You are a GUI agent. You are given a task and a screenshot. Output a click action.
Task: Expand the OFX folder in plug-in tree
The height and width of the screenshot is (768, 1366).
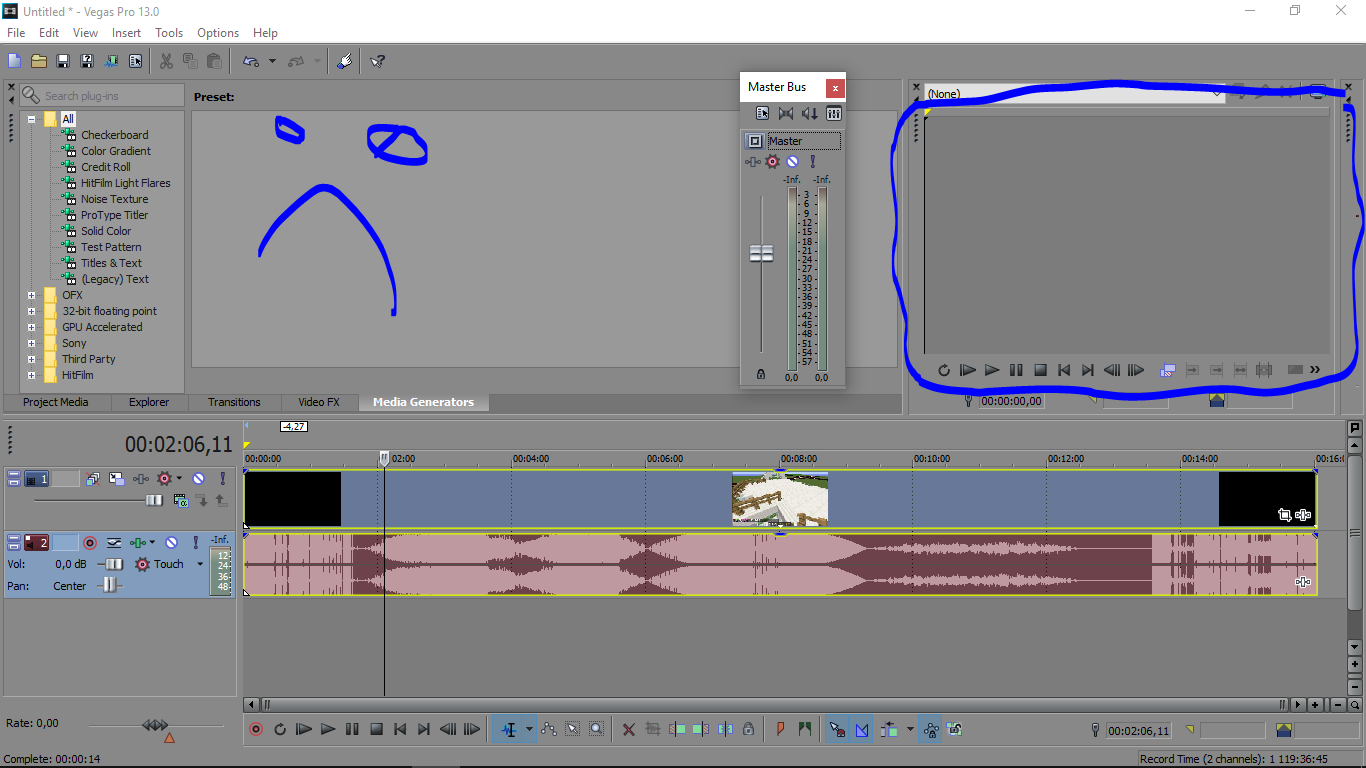click(32, 295)
